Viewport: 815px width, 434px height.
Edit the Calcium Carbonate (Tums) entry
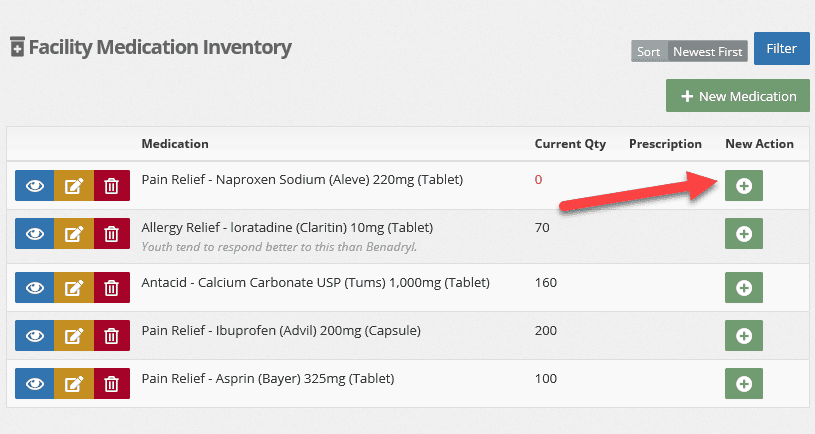(74, 287)
